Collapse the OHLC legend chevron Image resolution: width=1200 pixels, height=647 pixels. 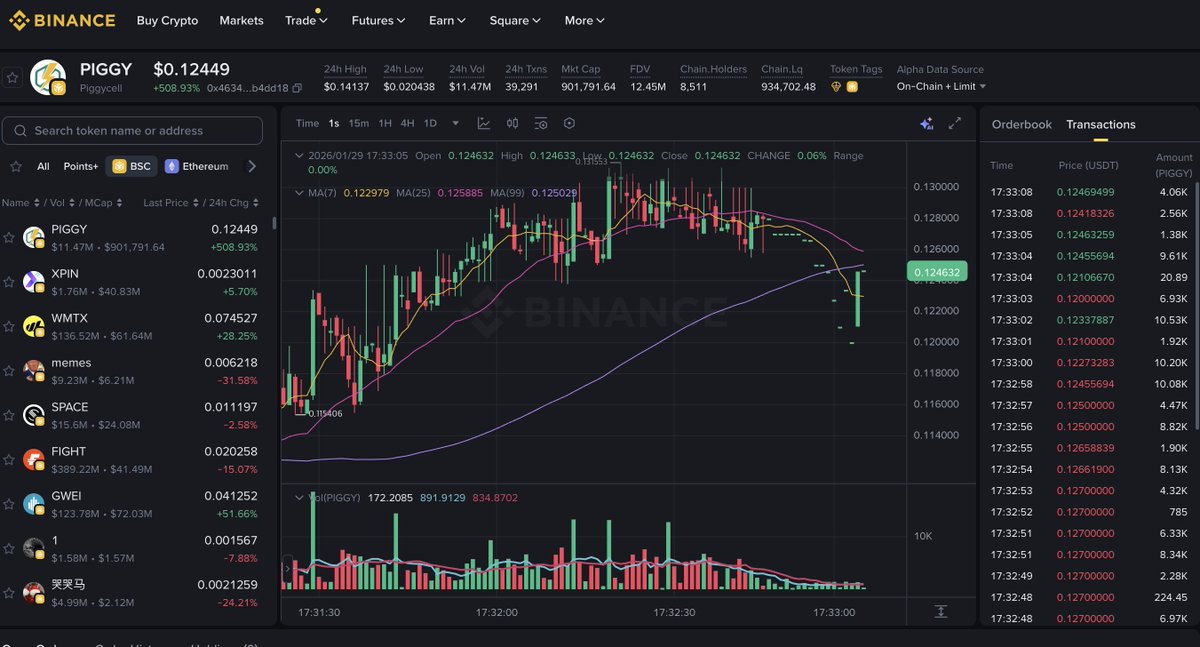[298, 156]
